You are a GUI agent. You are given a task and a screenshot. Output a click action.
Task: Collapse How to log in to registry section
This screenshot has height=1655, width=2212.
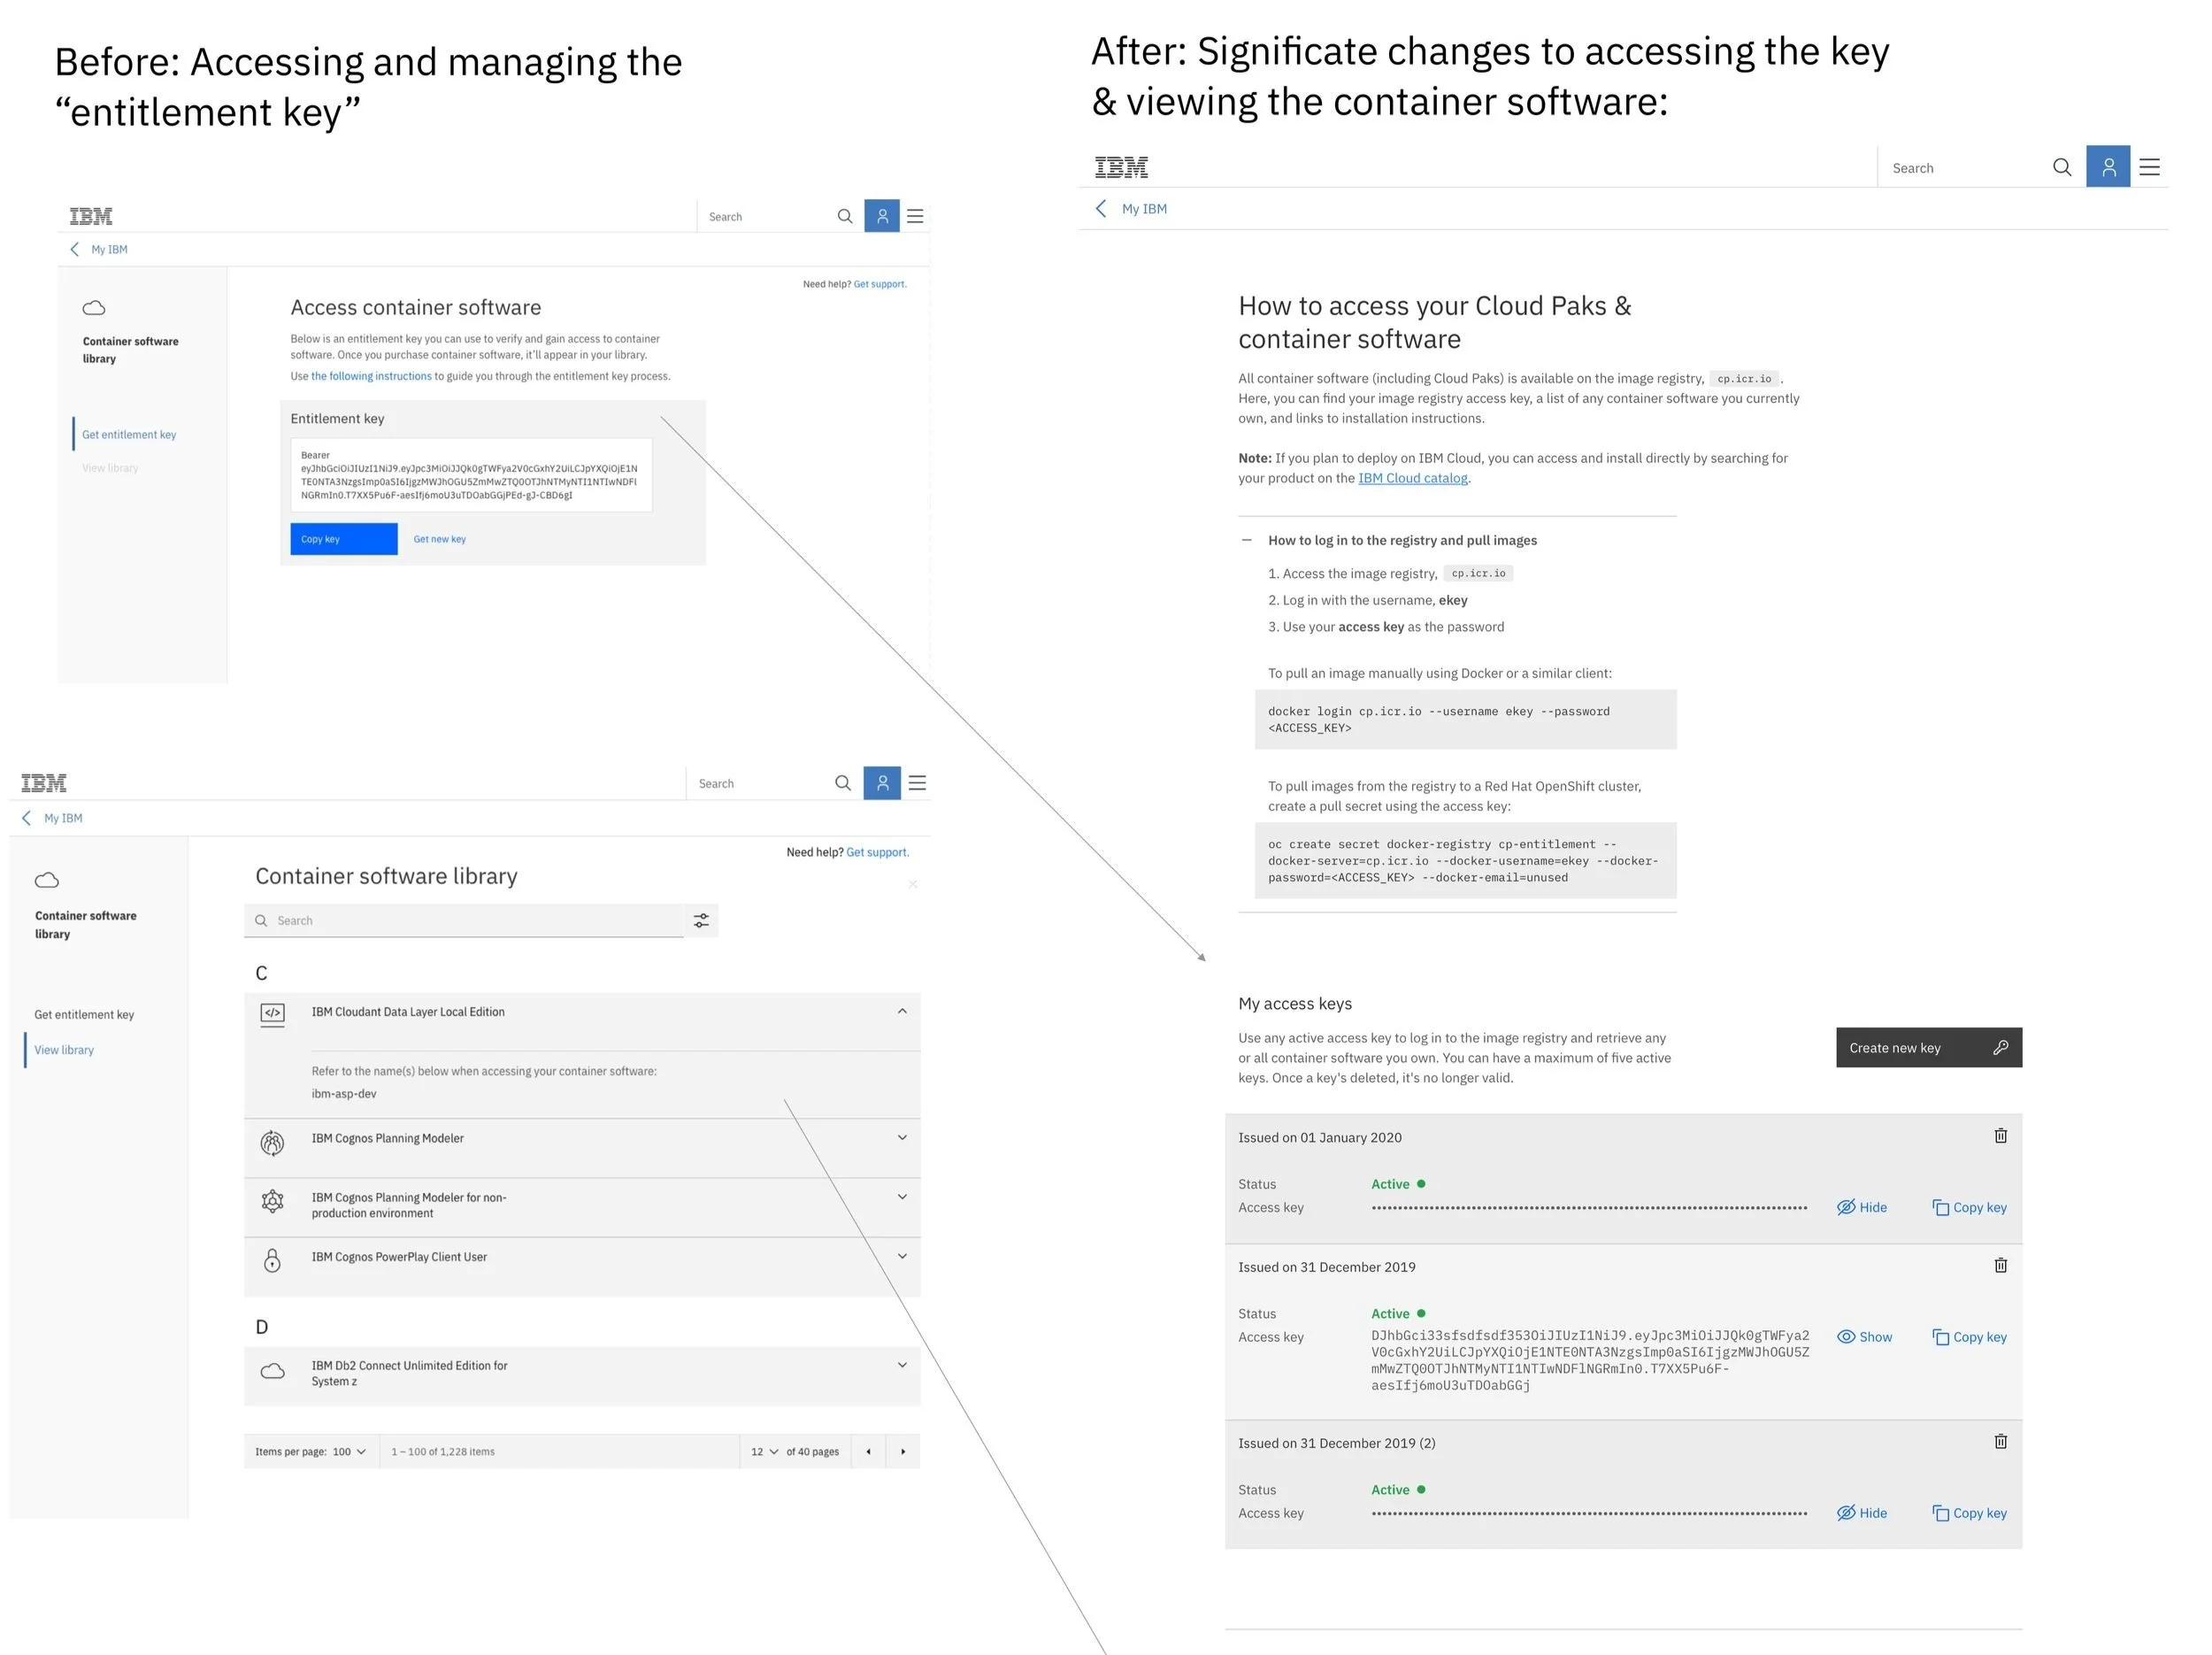[1246, 540]
